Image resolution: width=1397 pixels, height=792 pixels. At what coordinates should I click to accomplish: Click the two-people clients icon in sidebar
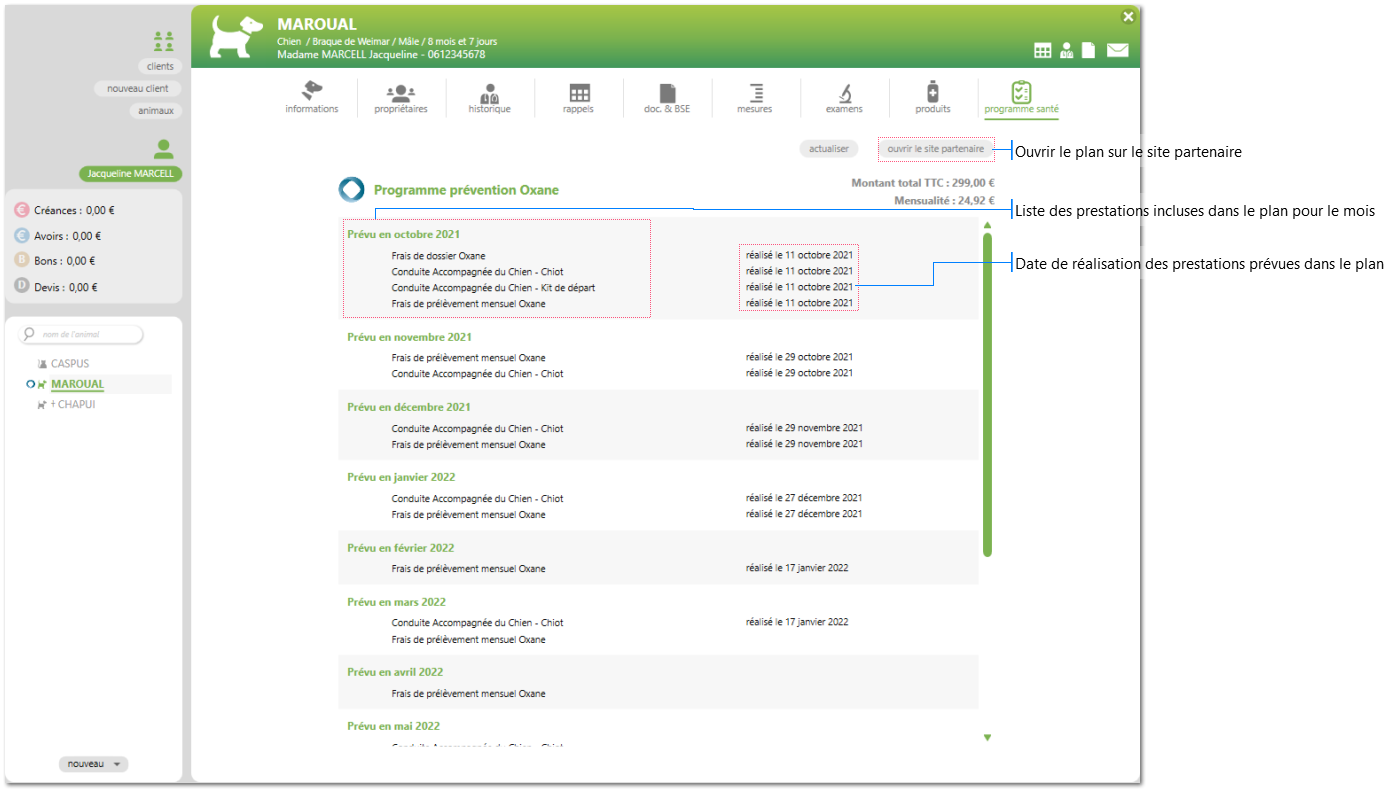[x=164, y=41]
